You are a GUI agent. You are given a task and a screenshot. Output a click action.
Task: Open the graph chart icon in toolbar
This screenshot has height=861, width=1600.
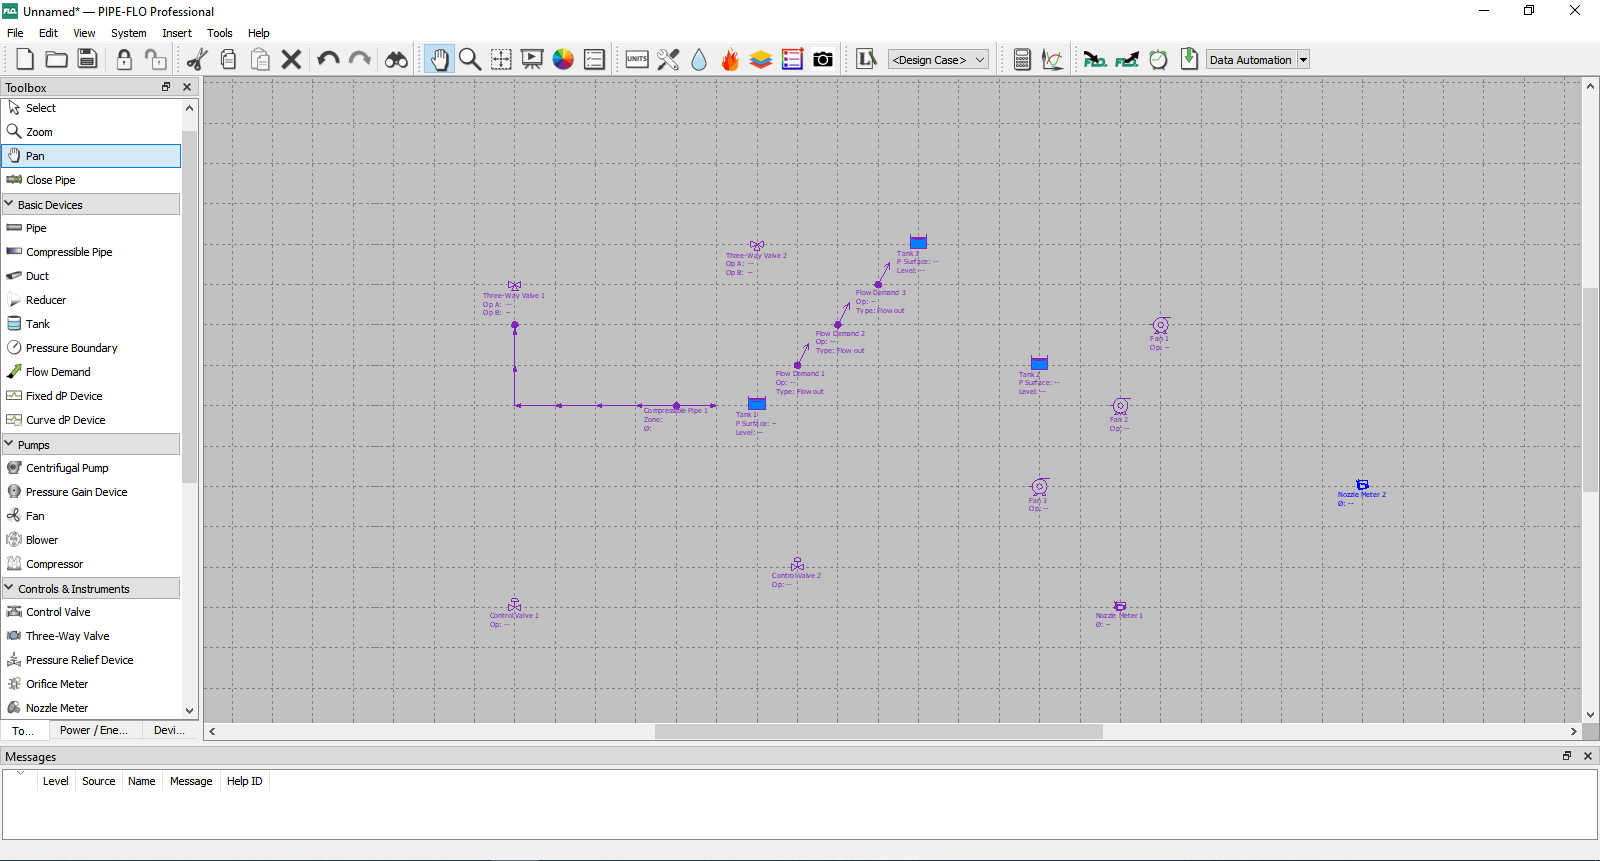pyautogui.click(x=1053, y=59)
